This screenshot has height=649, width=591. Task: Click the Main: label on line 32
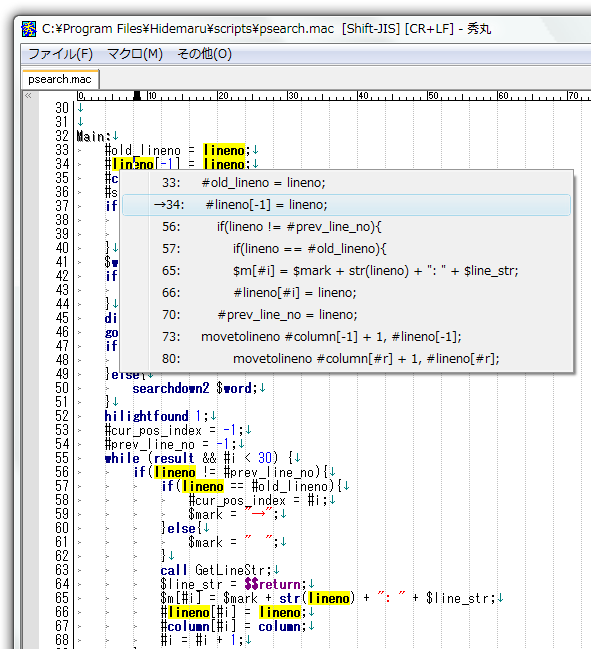(x=94, y=136)
